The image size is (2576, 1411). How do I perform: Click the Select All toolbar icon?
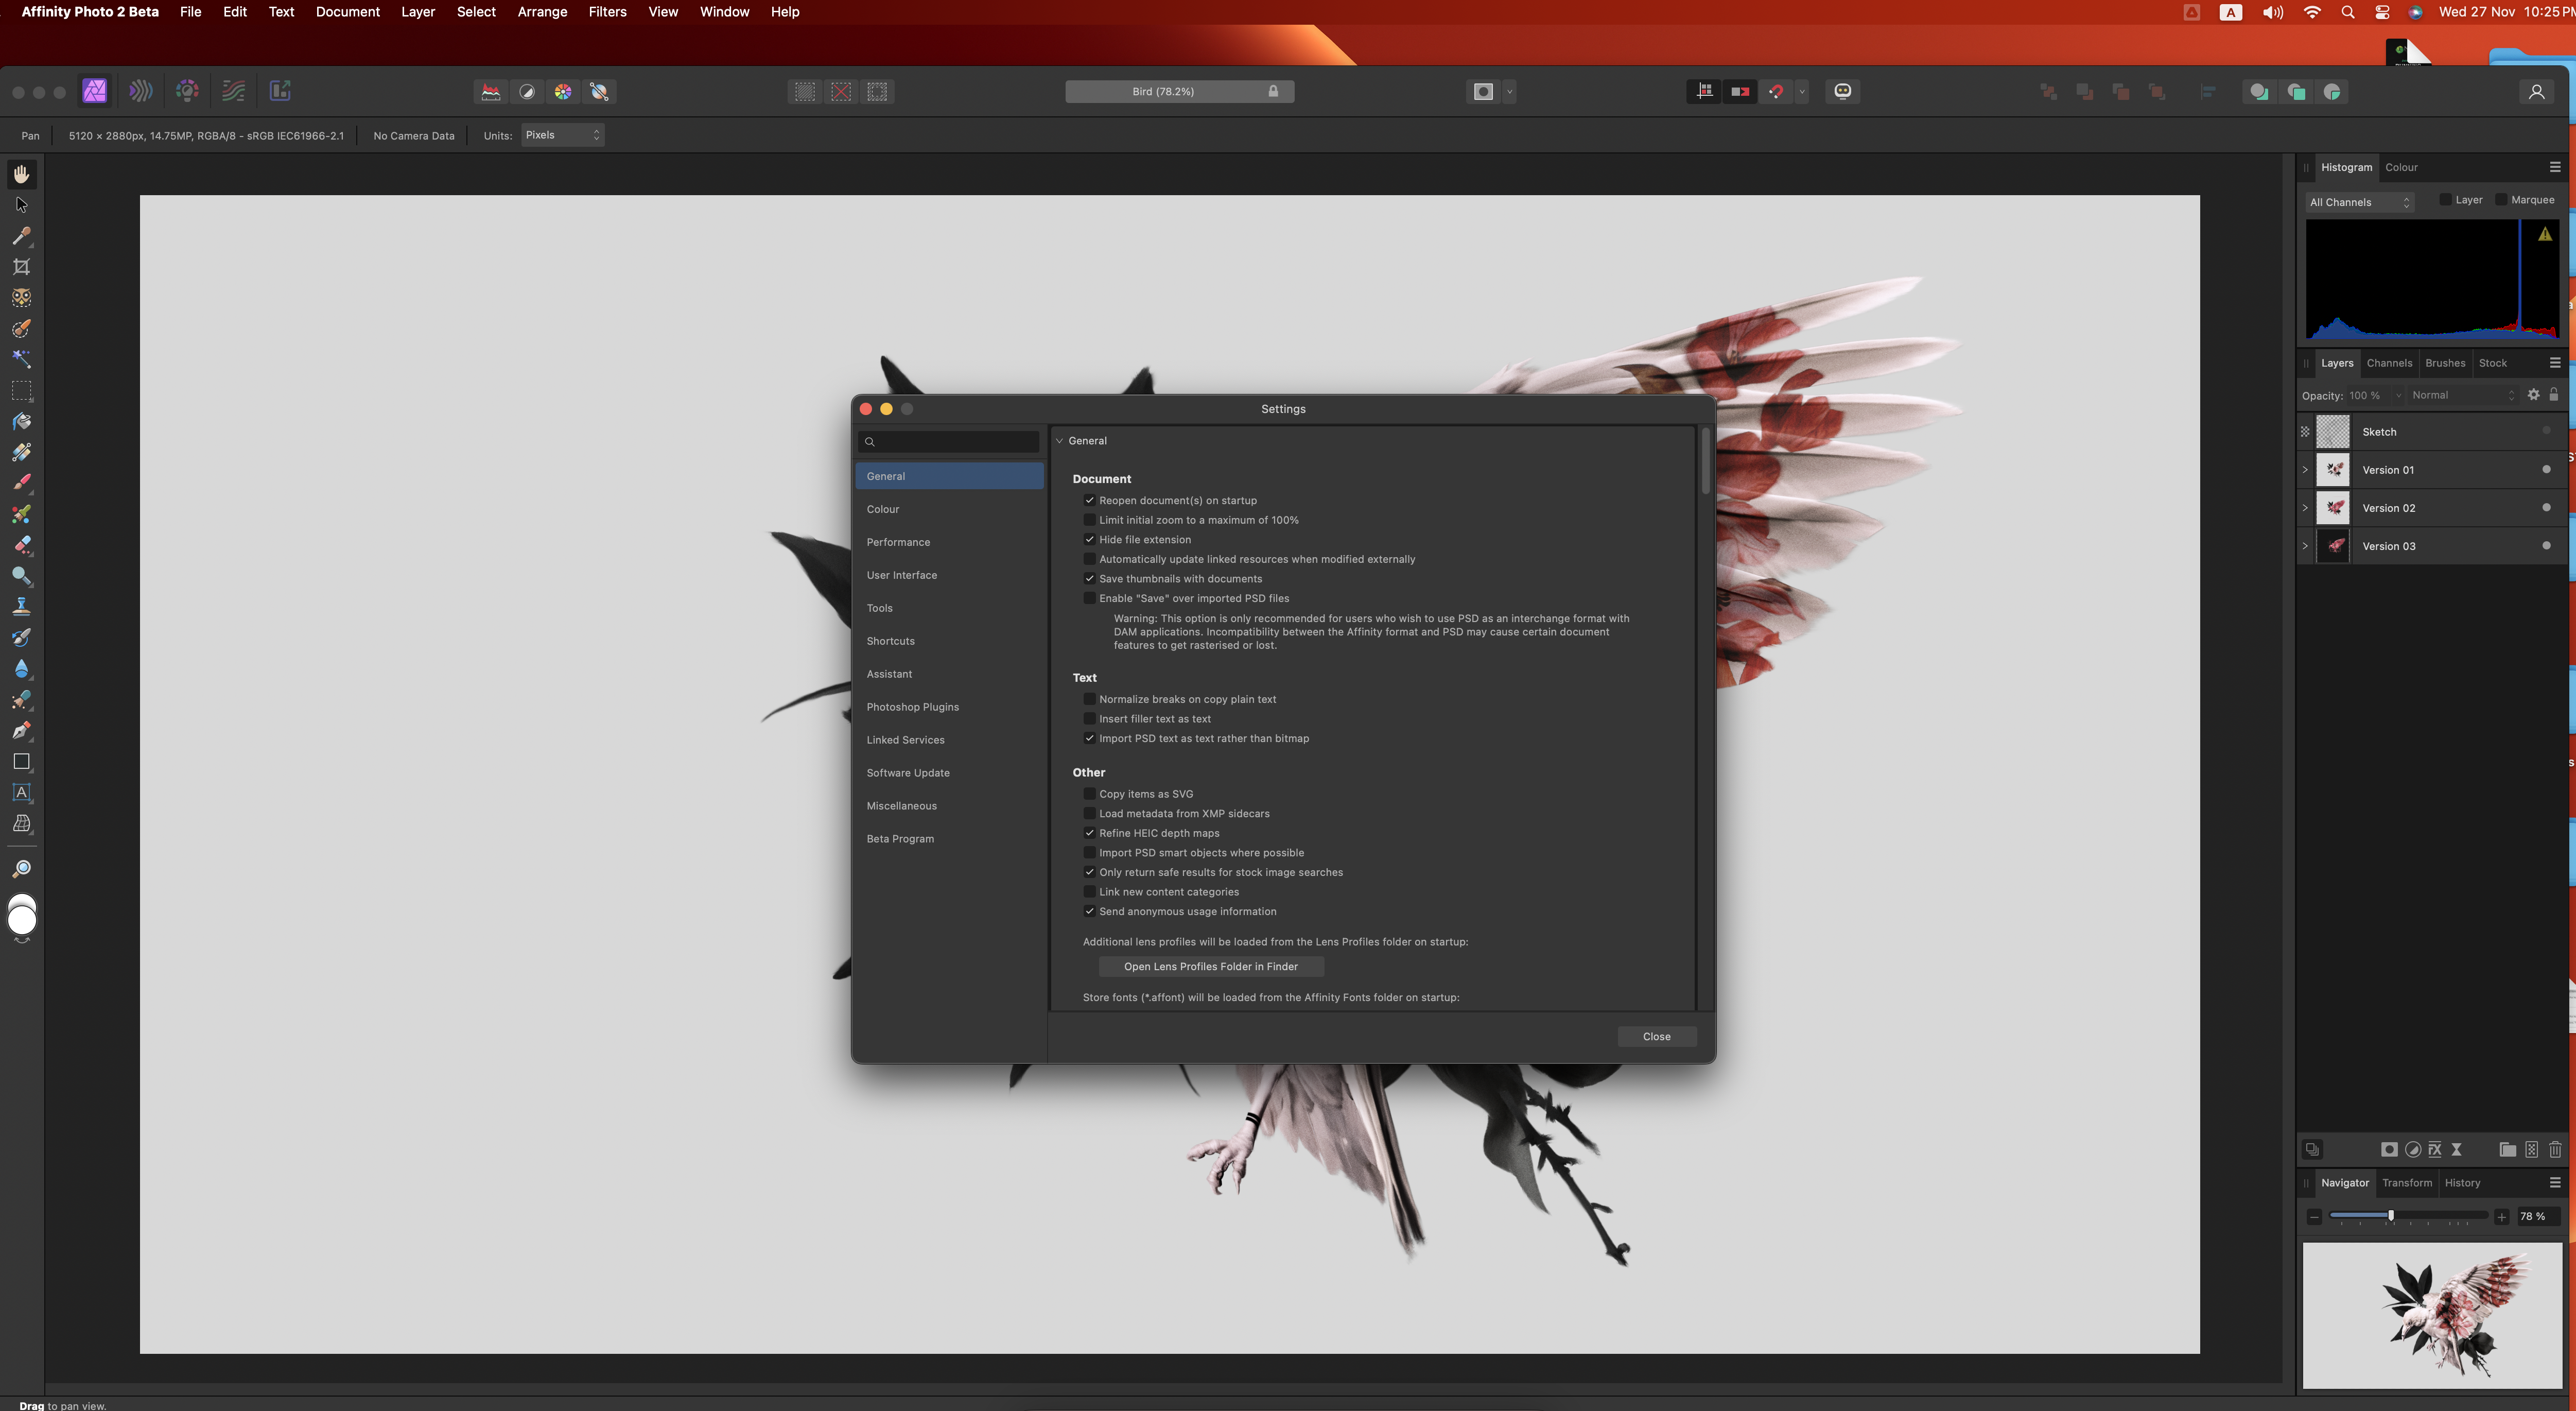805,92
